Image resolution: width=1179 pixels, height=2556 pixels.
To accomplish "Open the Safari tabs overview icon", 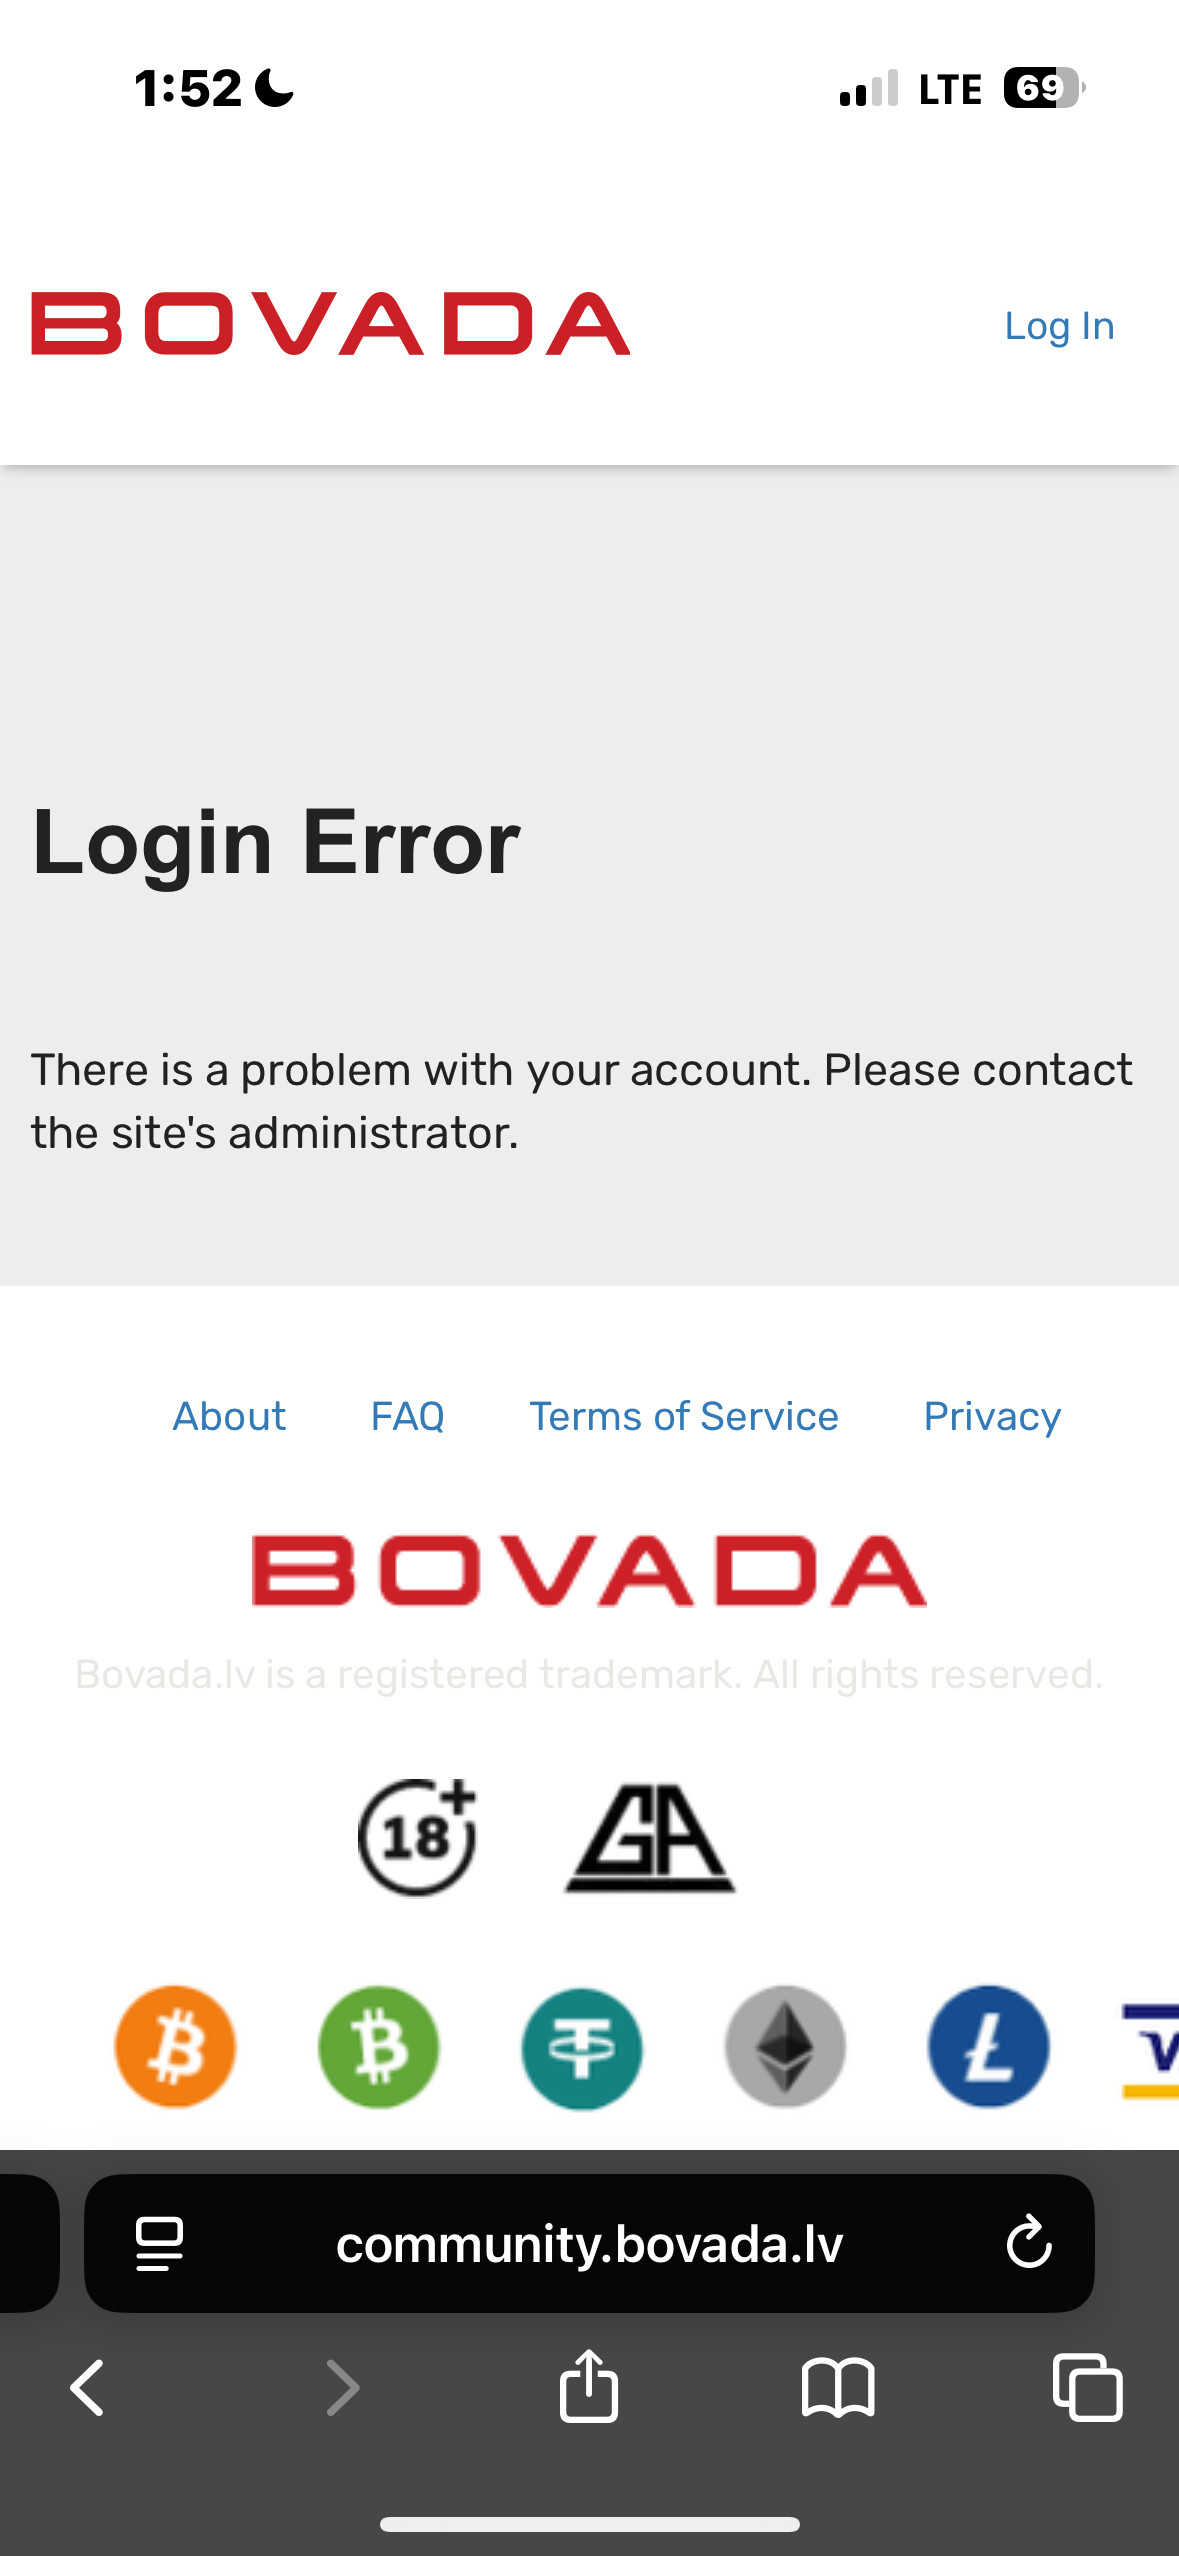I will pos(1087,2388).
